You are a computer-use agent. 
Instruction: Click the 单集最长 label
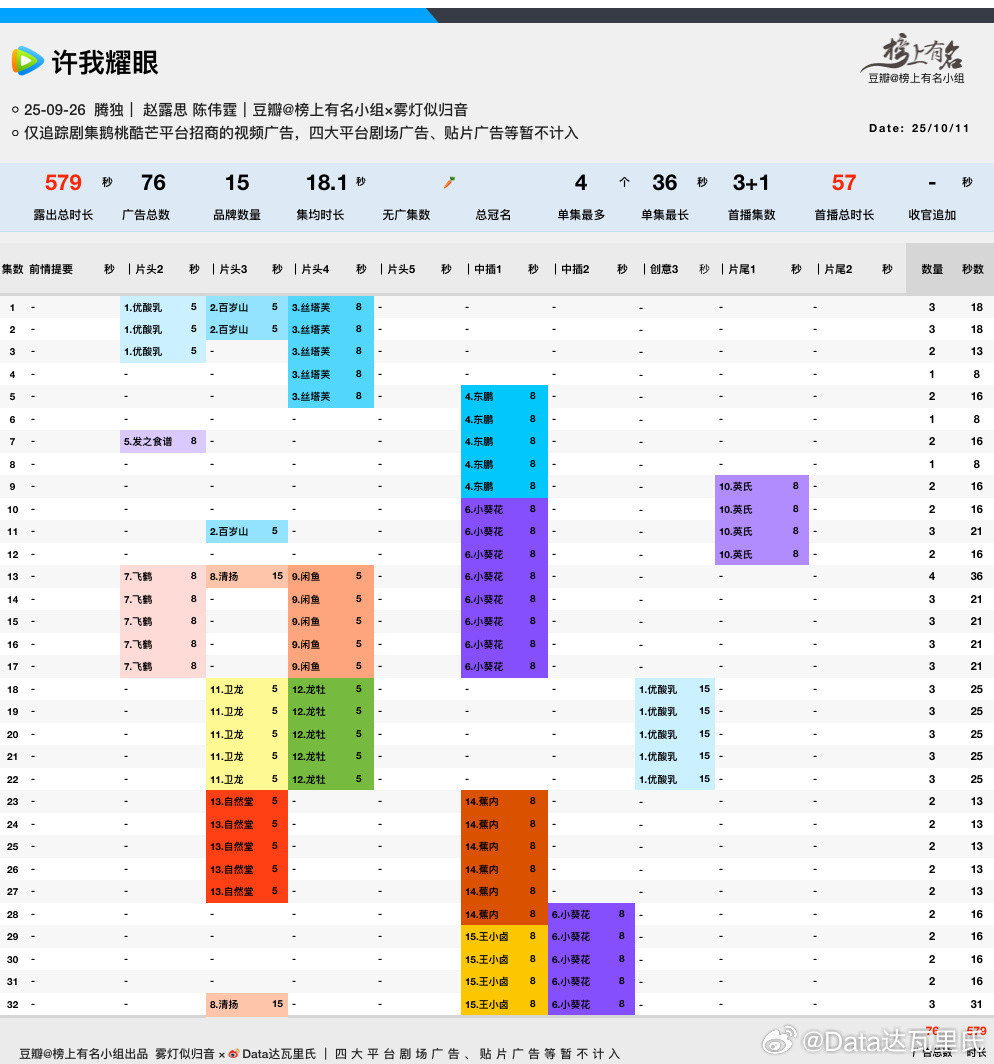[665, 215]
